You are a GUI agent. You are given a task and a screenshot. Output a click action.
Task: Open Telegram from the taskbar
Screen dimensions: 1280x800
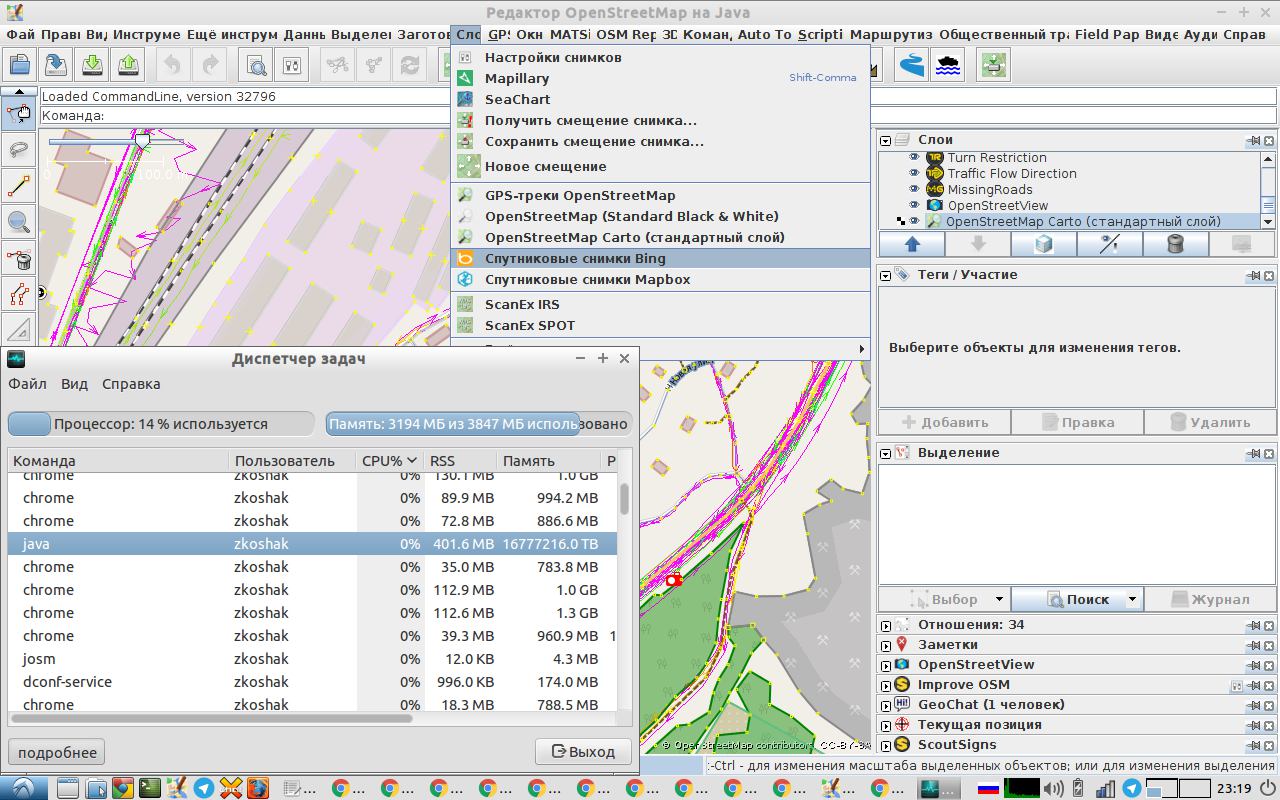pyautogui.click(x=203, y=788)
